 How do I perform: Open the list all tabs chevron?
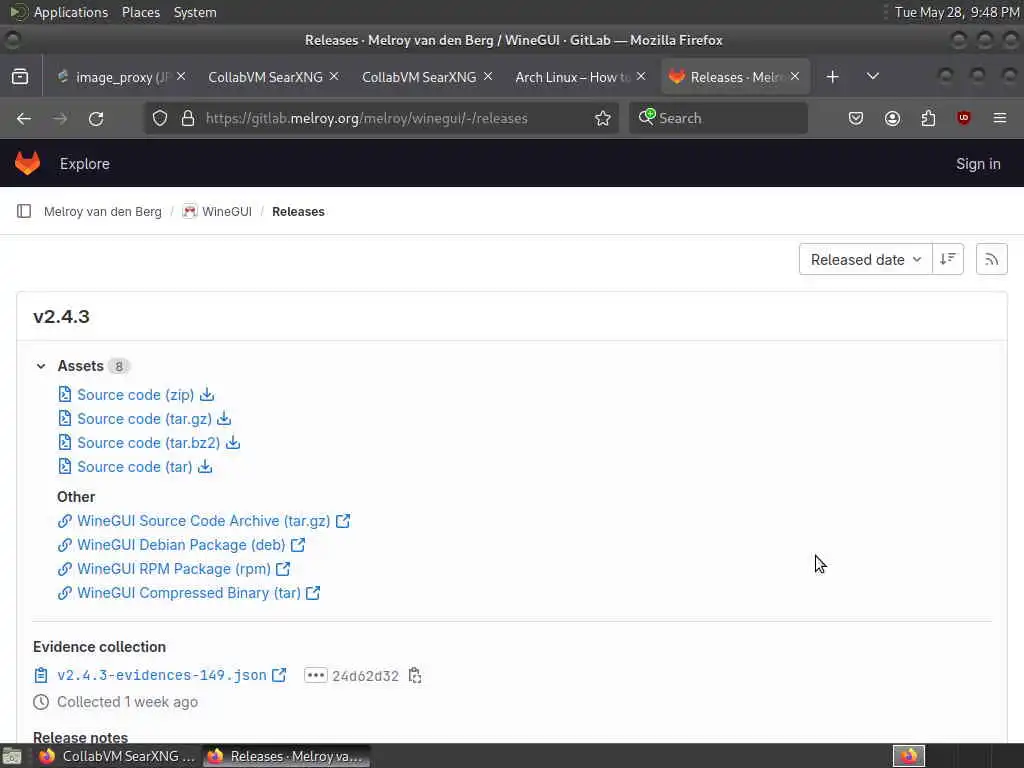click(x=872, y=76)
